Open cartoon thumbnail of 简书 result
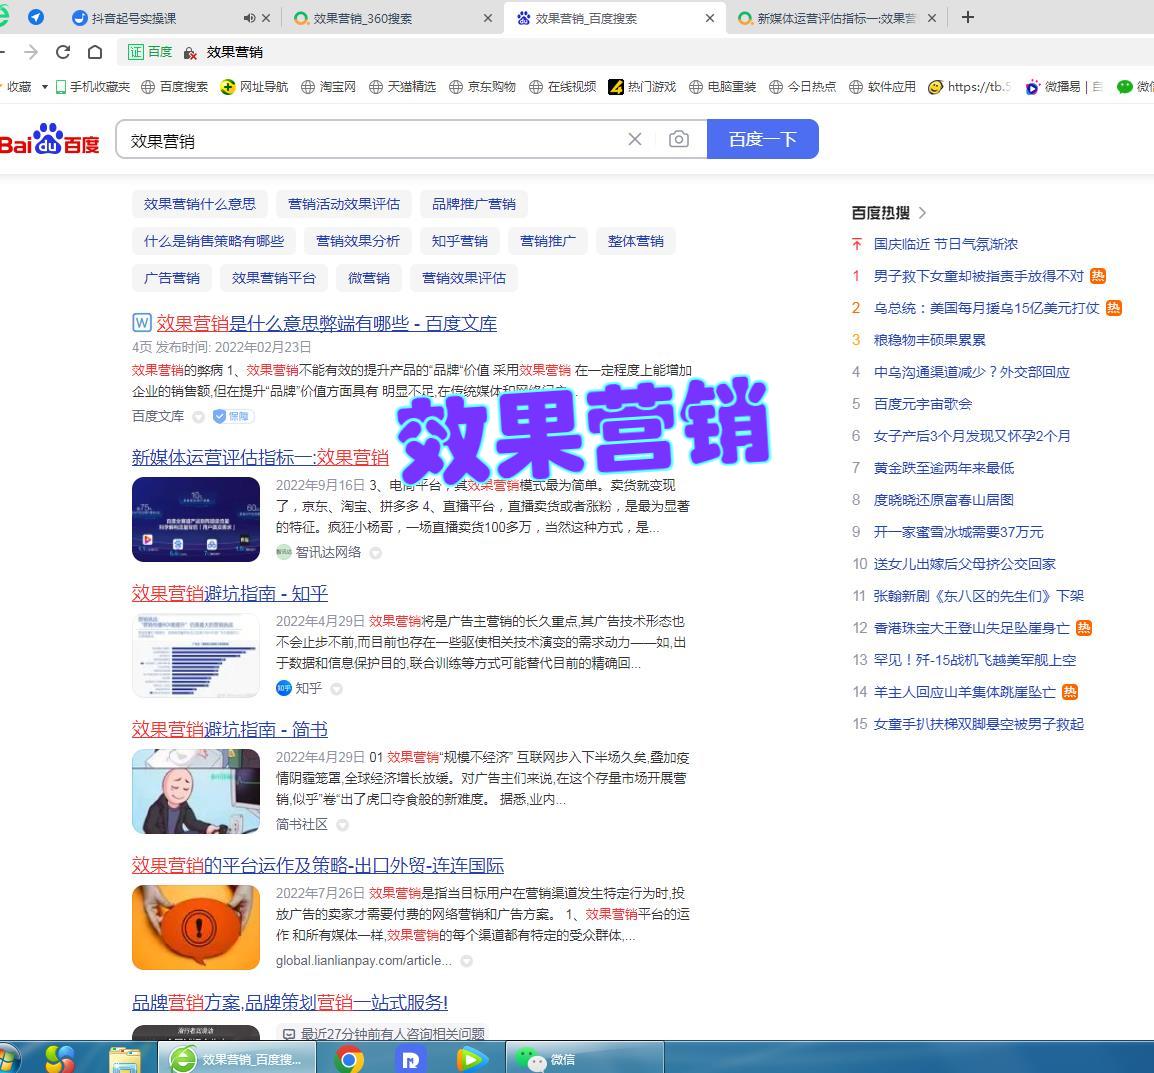Screen dimensions: 1154x1073 click(196, 791)
